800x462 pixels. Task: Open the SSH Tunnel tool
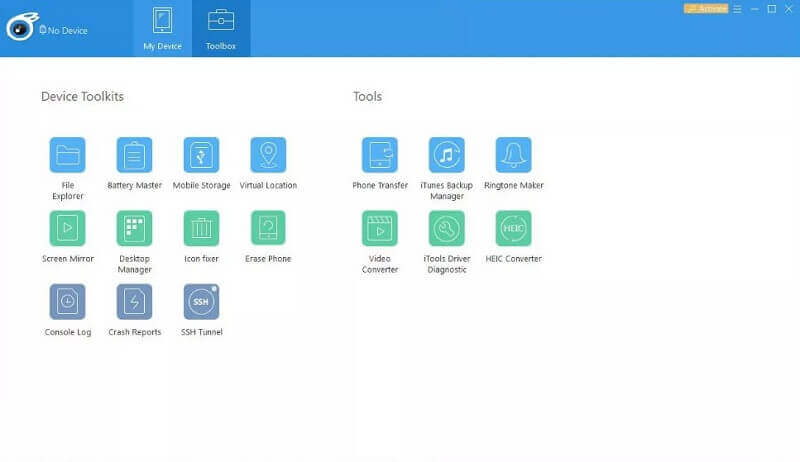coord(201,302)
